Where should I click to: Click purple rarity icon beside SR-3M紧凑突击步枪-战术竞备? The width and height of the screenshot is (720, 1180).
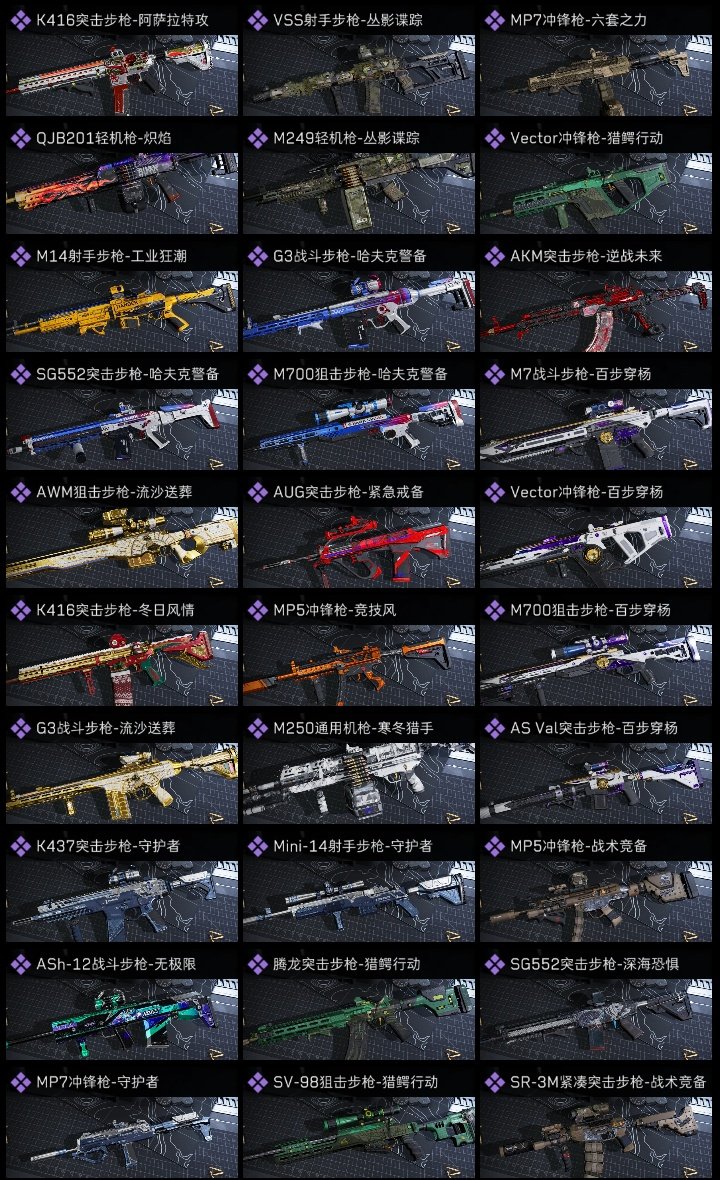click(x=494, y=1082)
